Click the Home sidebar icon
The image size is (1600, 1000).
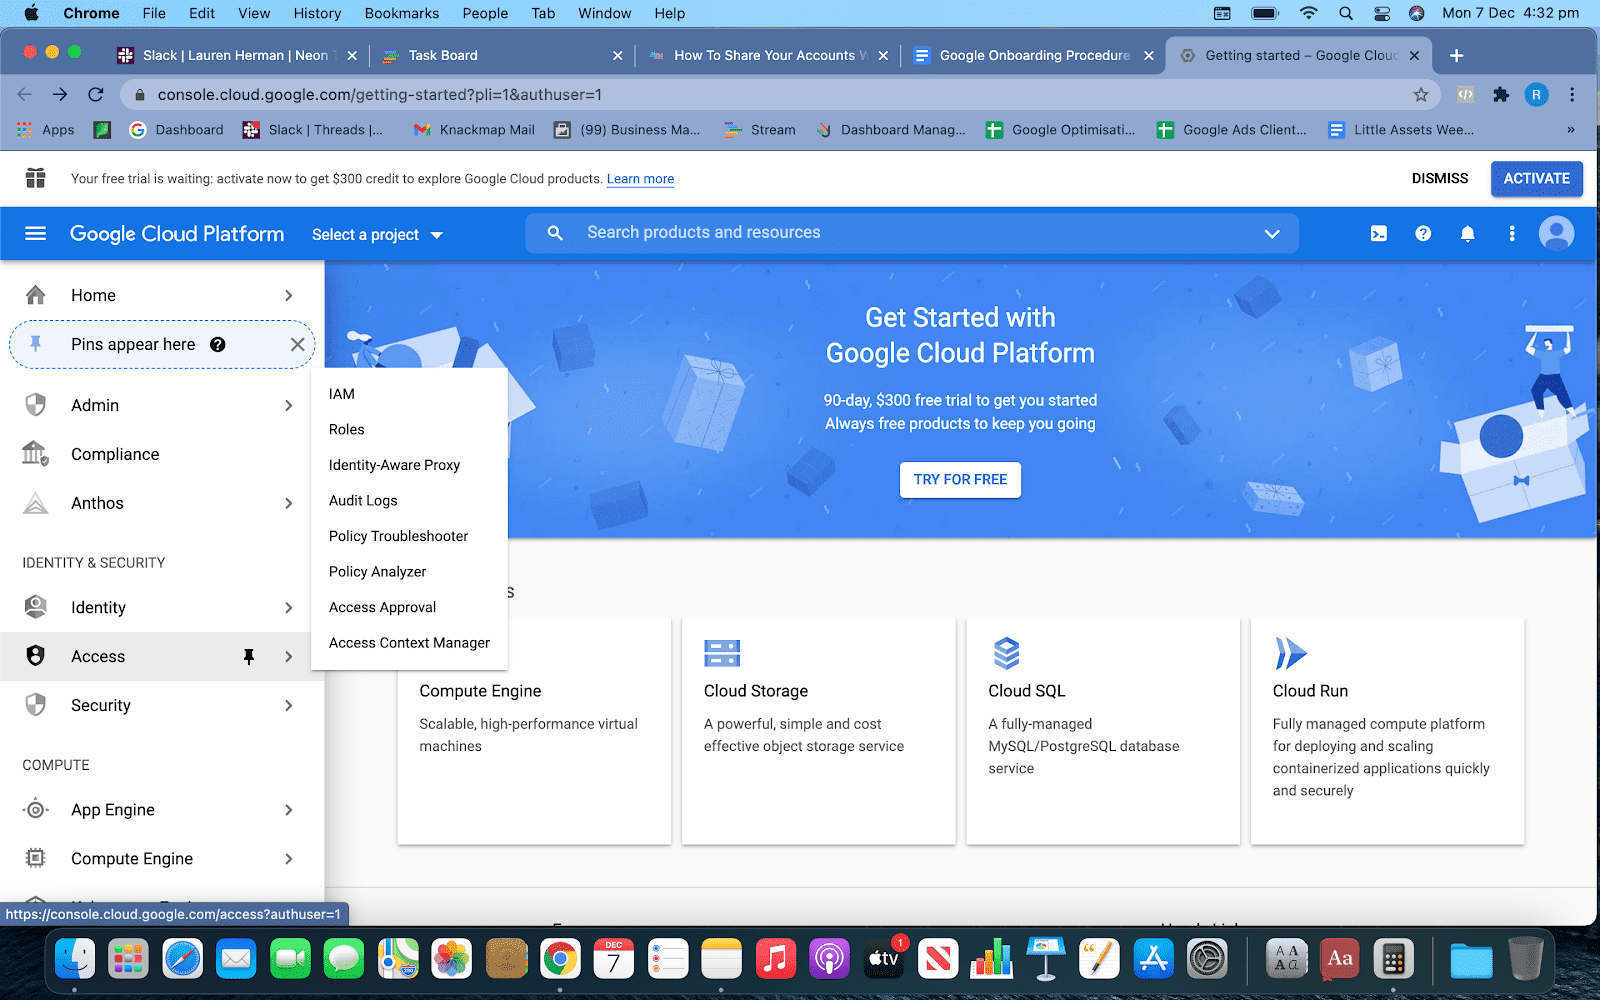[36, 295]
